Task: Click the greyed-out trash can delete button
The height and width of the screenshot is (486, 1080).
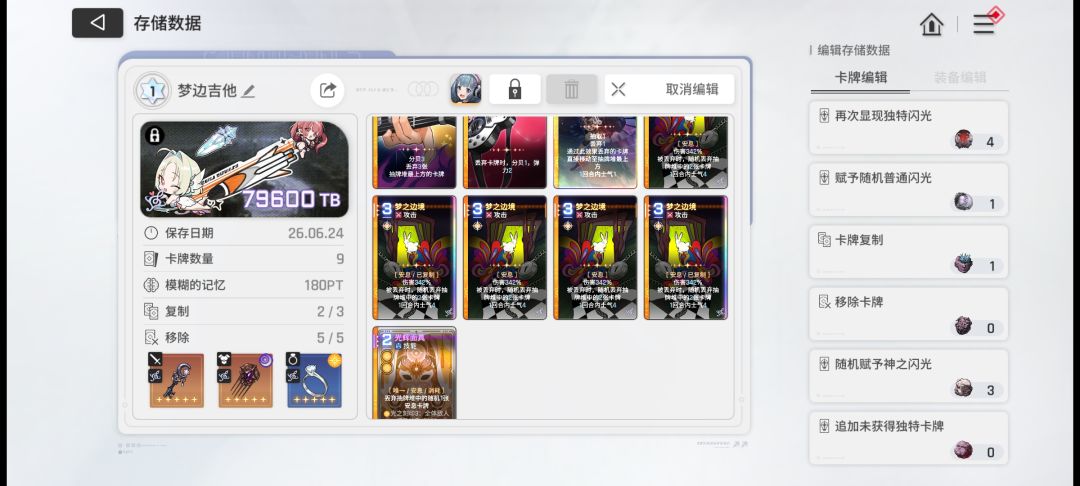Action: pos(571,89)
